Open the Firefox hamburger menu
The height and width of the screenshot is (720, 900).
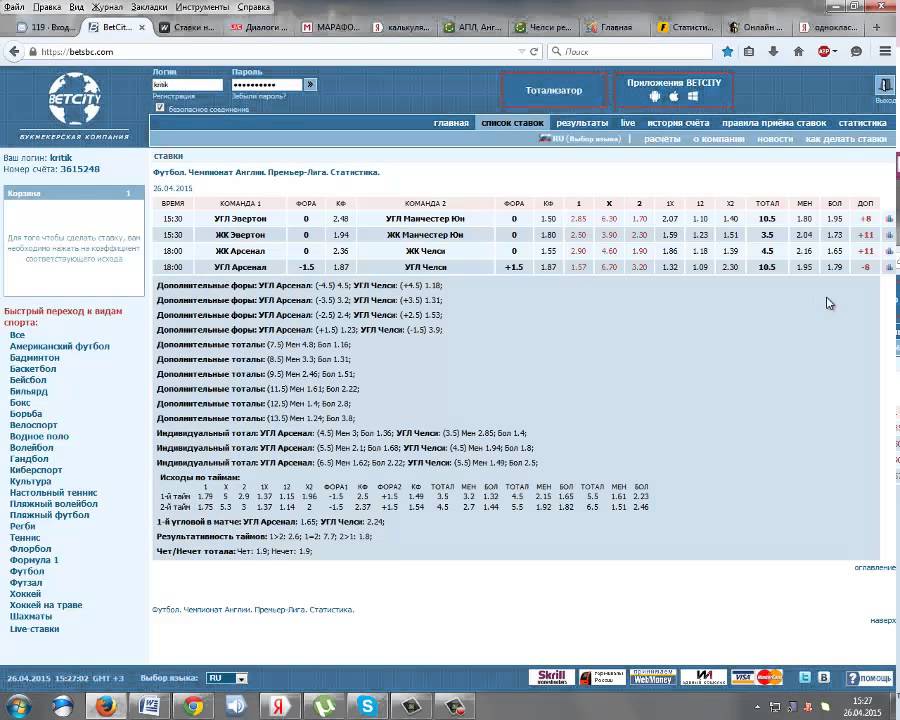pos(885,52)
